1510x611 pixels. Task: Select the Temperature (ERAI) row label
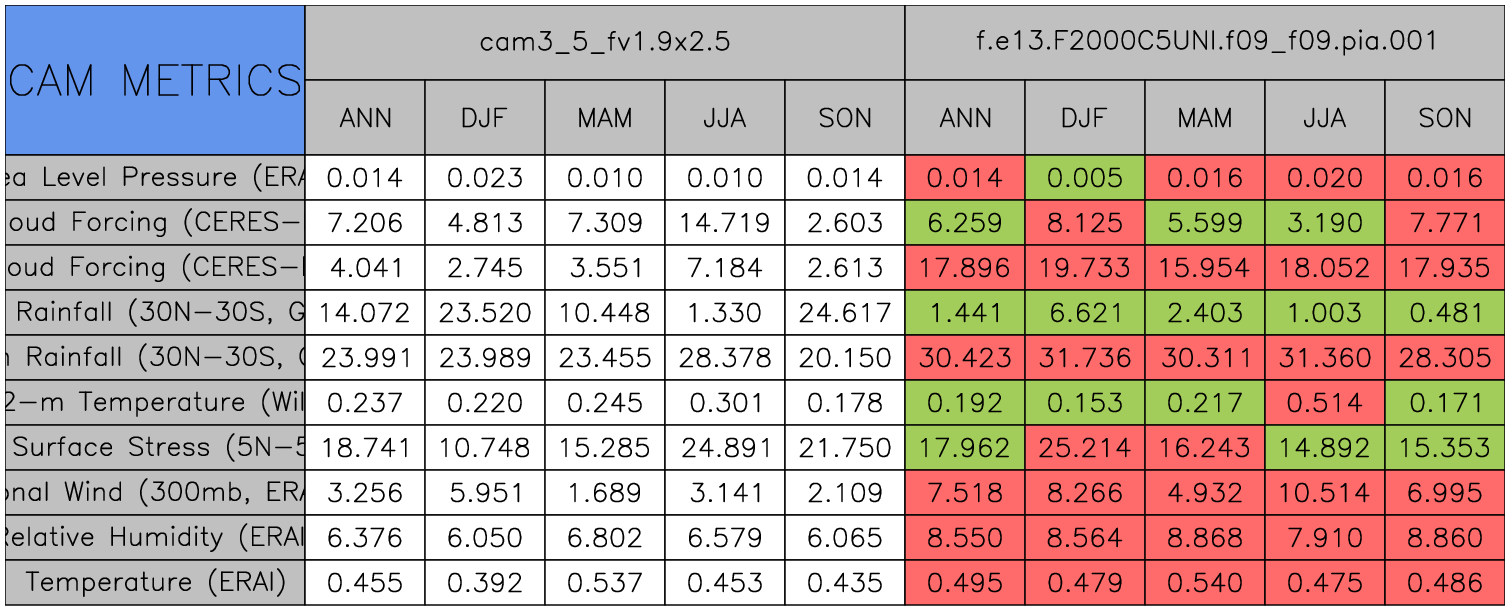click(x=154, y=582)
